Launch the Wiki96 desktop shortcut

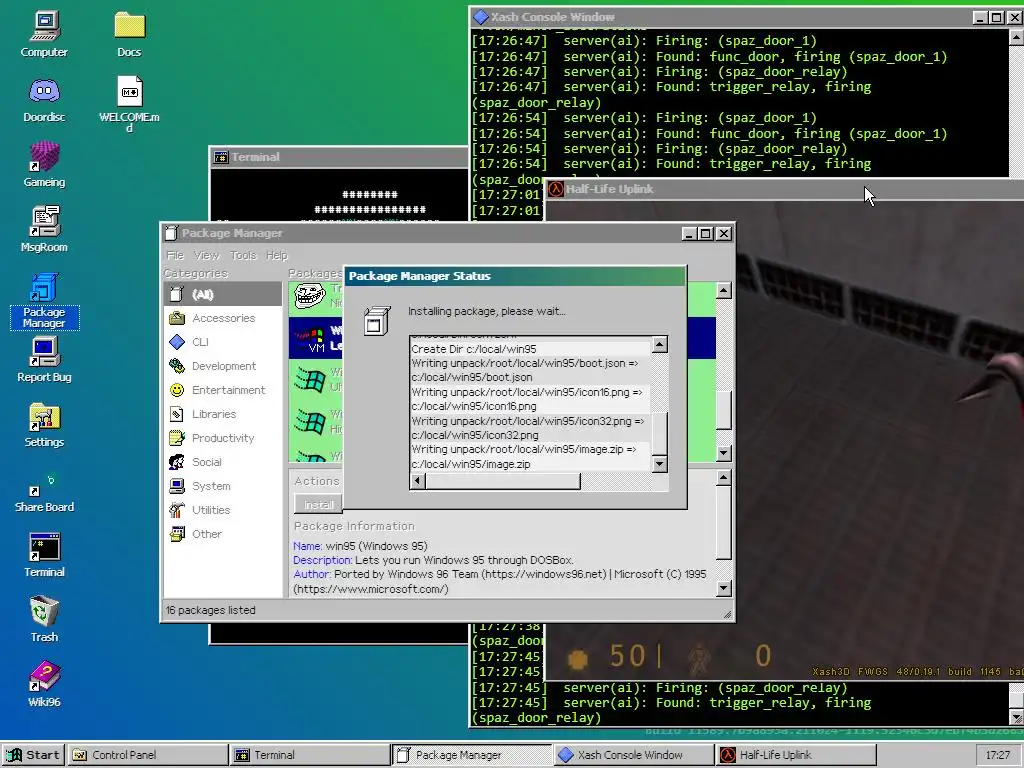[x=44, y=684]
